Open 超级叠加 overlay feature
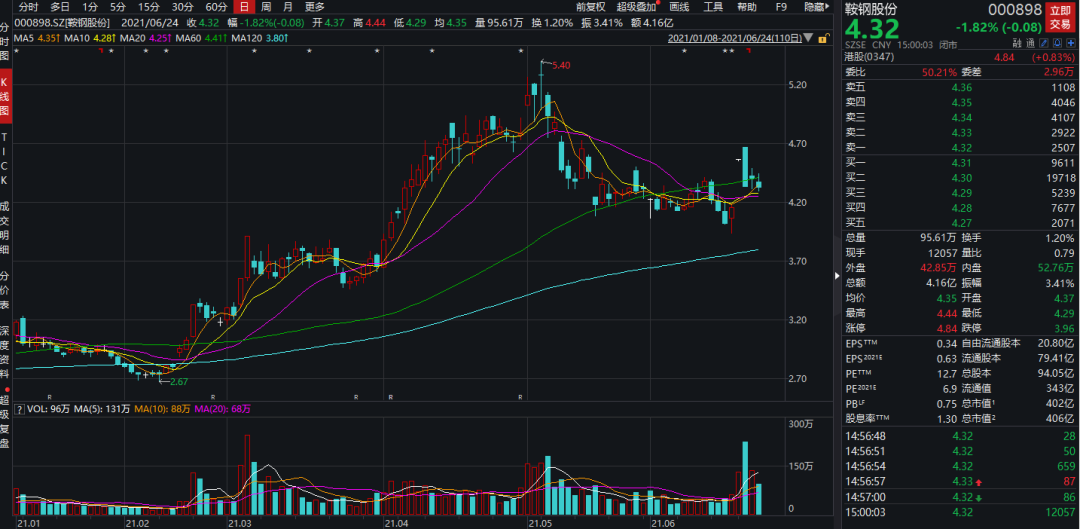1080x529 pixels. 636,7
